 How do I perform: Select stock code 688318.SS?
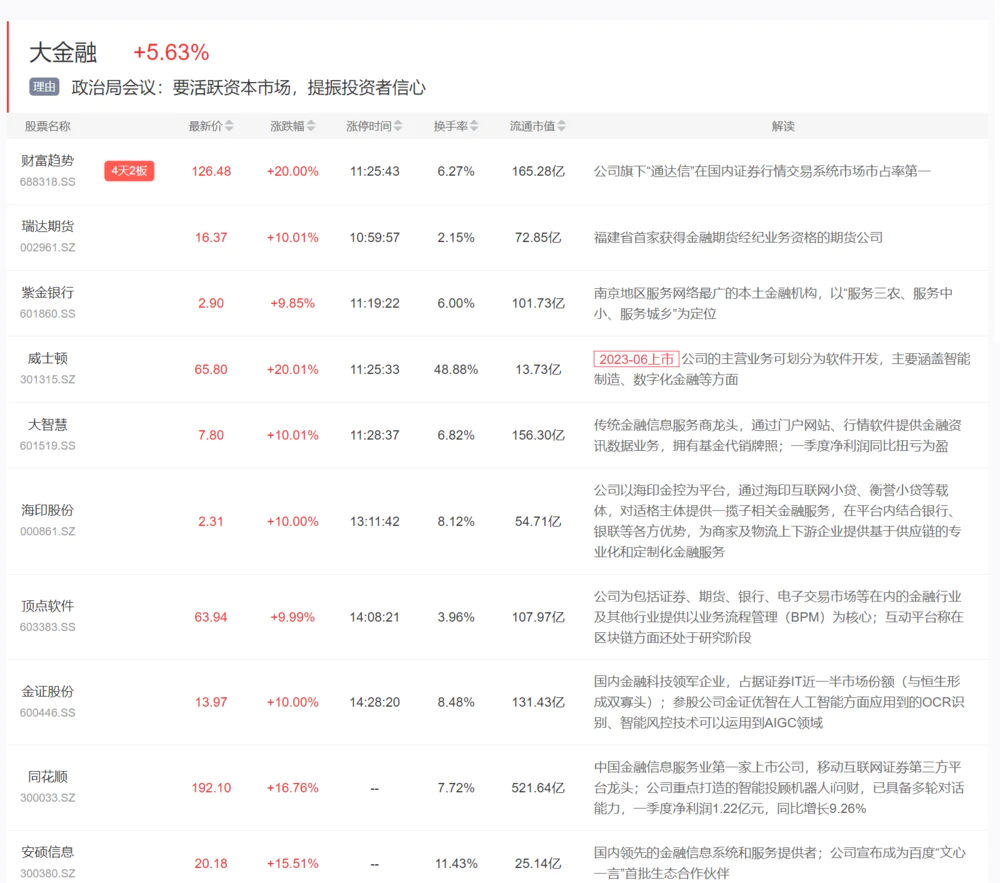pos(47,182)
